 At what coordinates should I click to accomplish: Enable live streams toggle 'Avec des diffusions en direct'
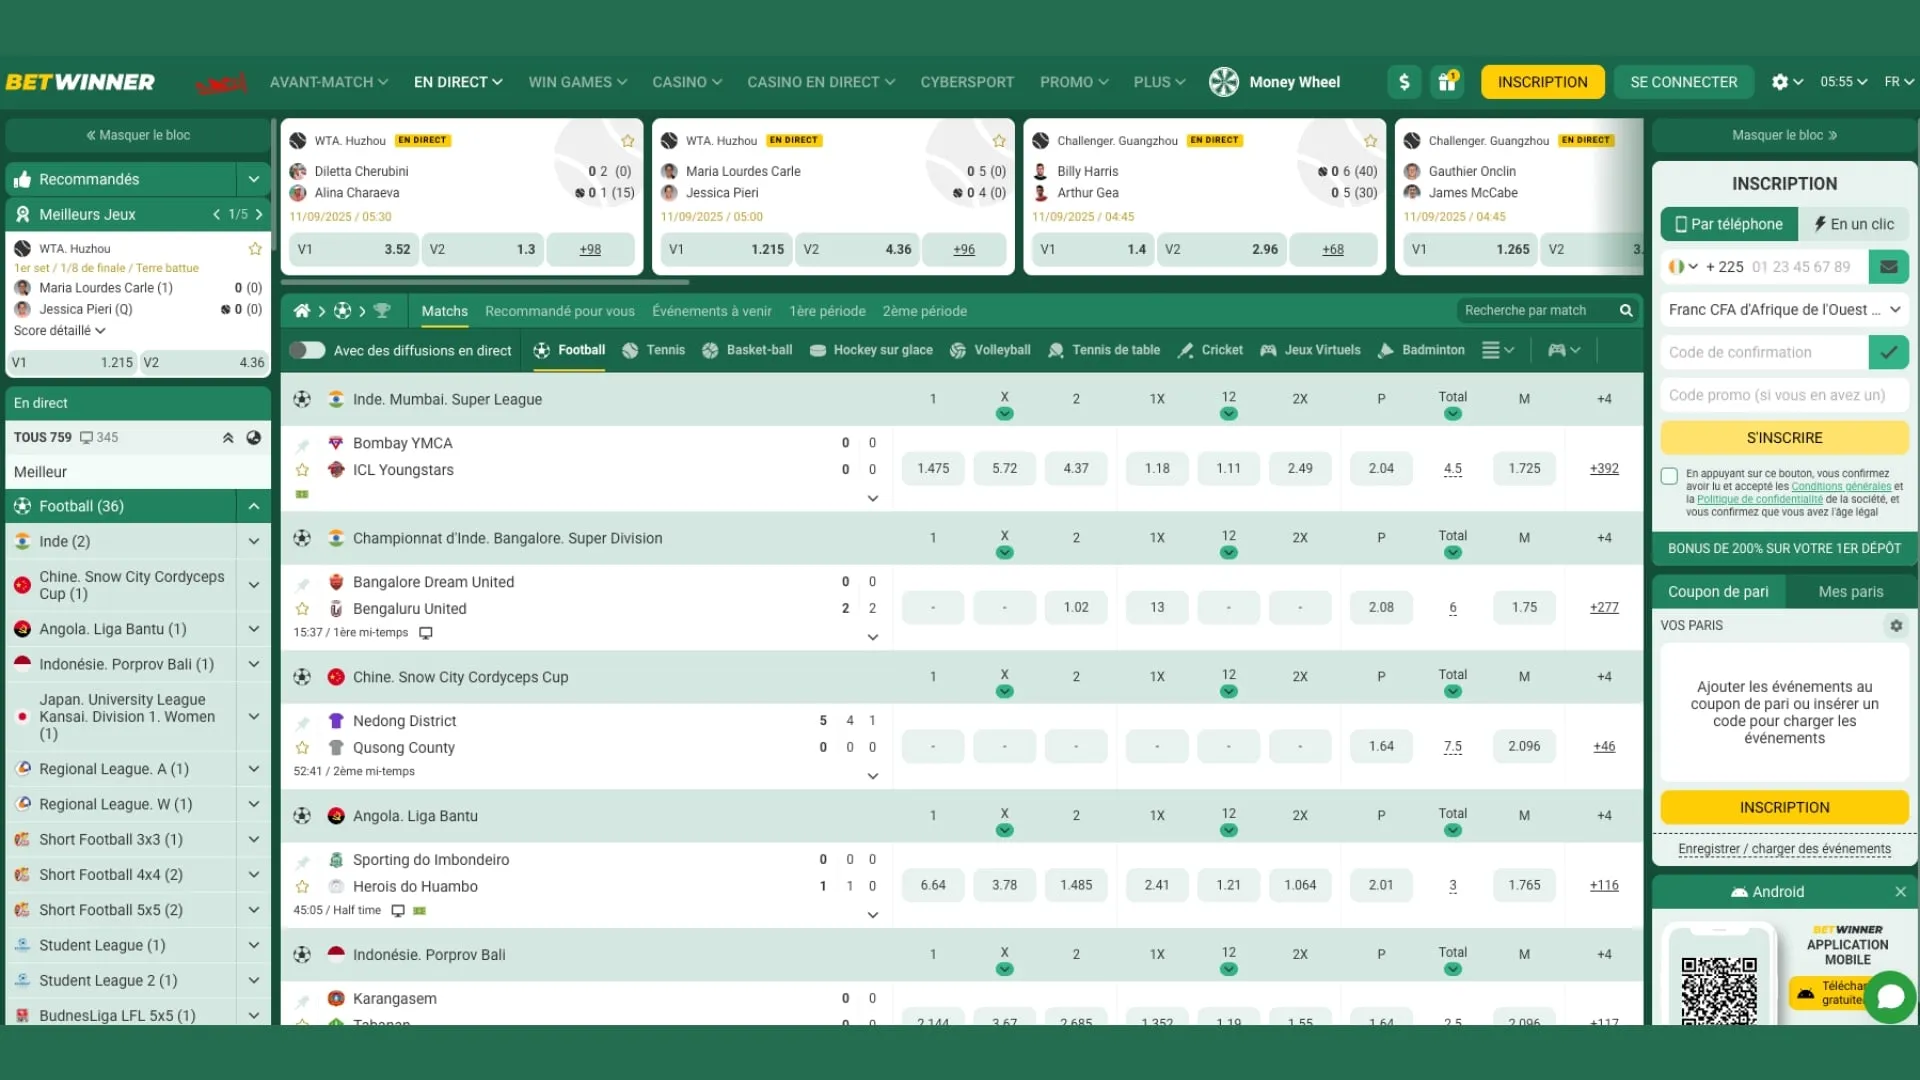(x=308, y=350)
